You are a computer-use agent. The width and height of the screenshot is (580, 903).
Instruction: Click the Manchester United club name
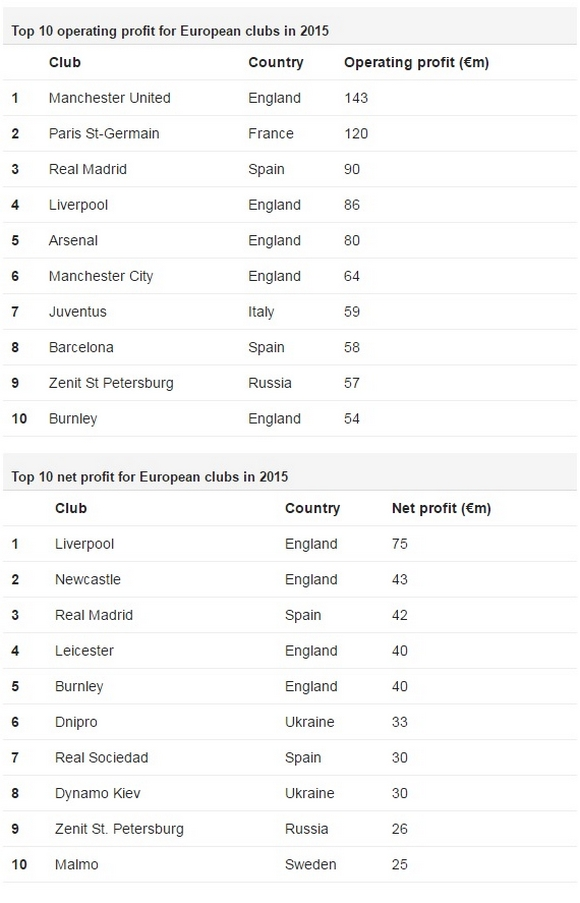click(109, 98)
